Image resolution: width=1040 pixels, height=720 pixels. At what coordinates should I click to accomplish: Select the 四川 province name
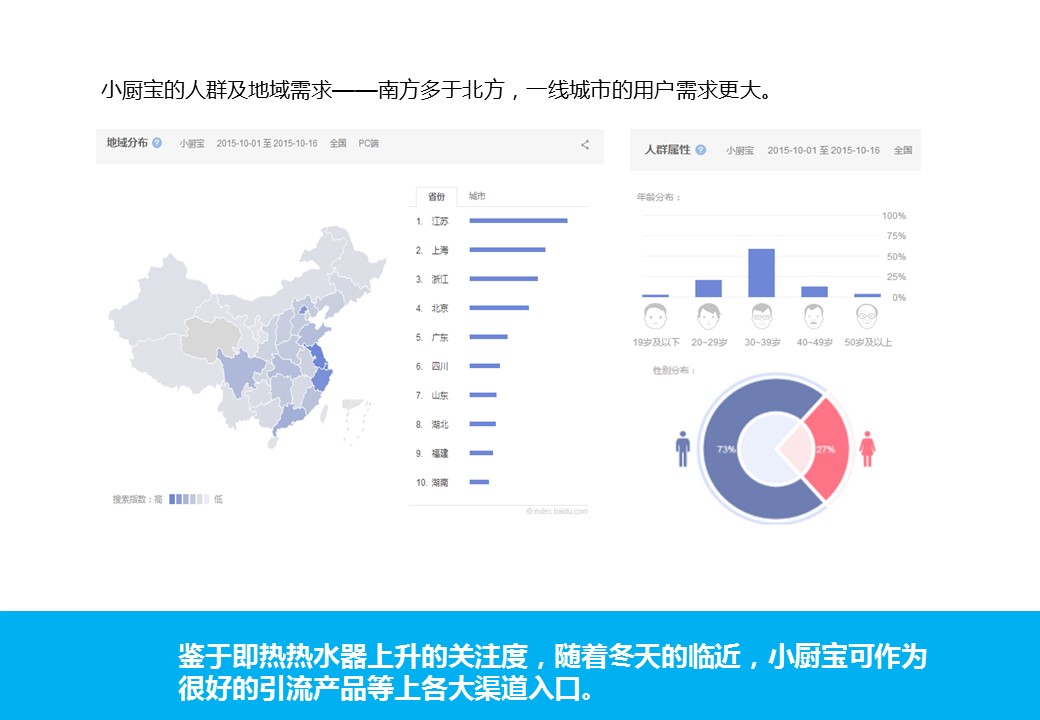(x=440, y=367)
